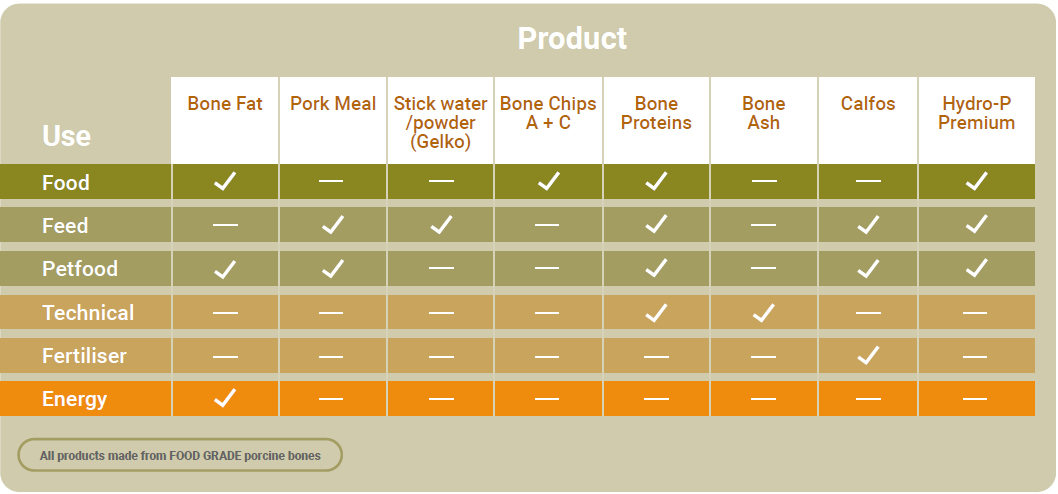
Task: Click the Product title heading
Action: pyautogui.click(x=572, y=38)
